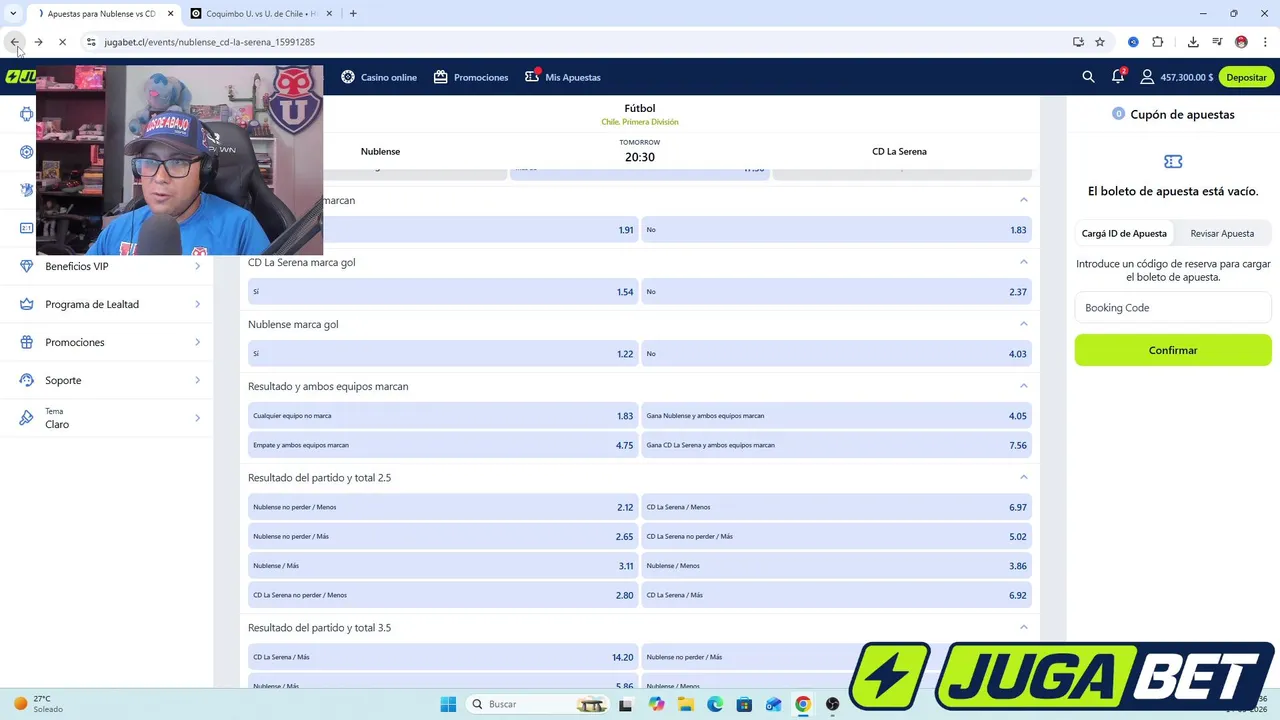Open site information icon in address bar

tap(91, 42)
